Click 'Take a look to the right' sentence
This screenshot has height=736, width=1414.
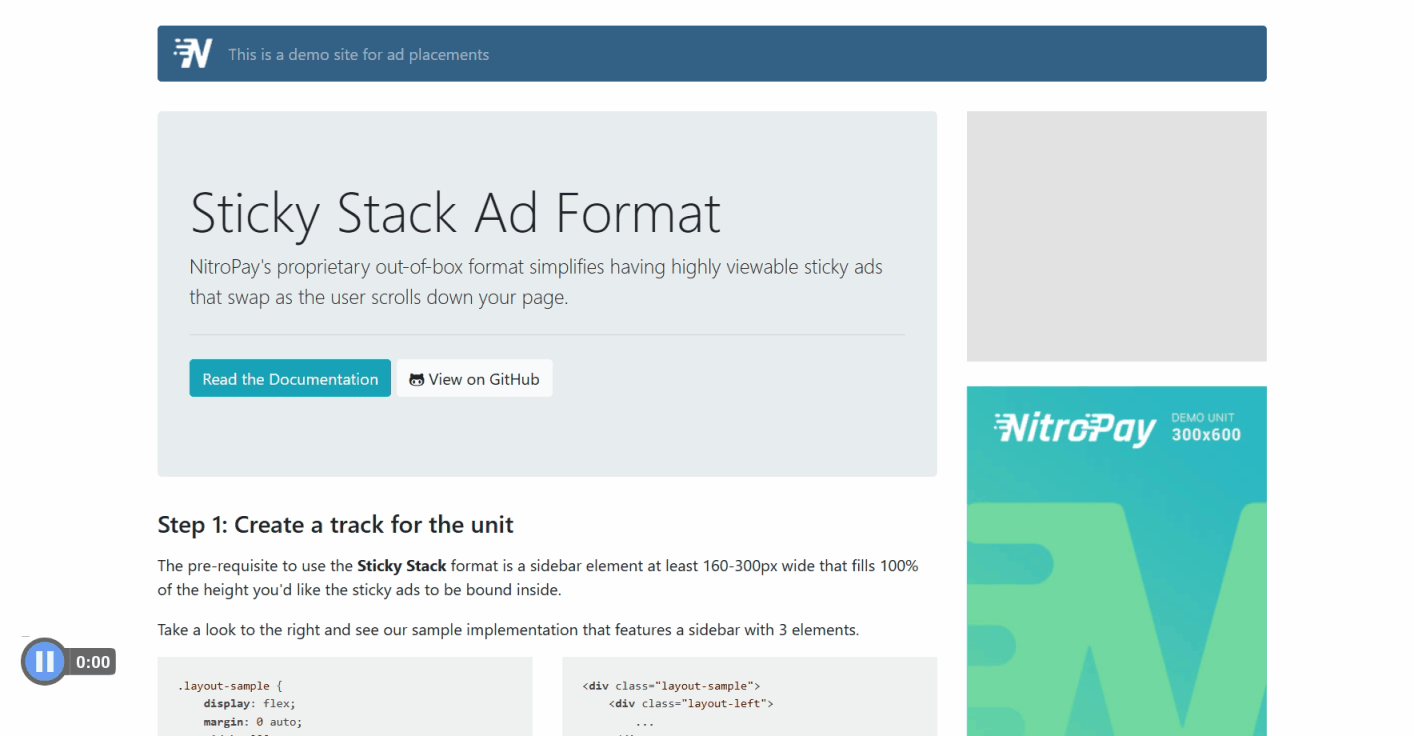[x=508, y=630]
